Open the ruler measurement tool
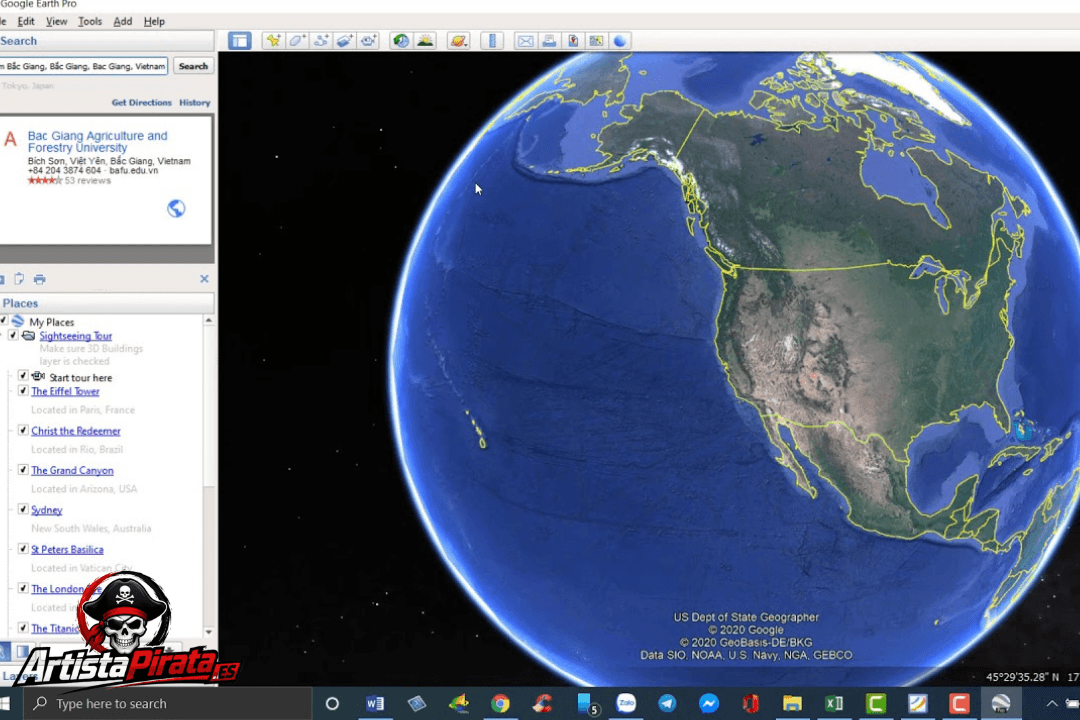The height and width of the screenshot is (720, 1080). pos(492,41)
